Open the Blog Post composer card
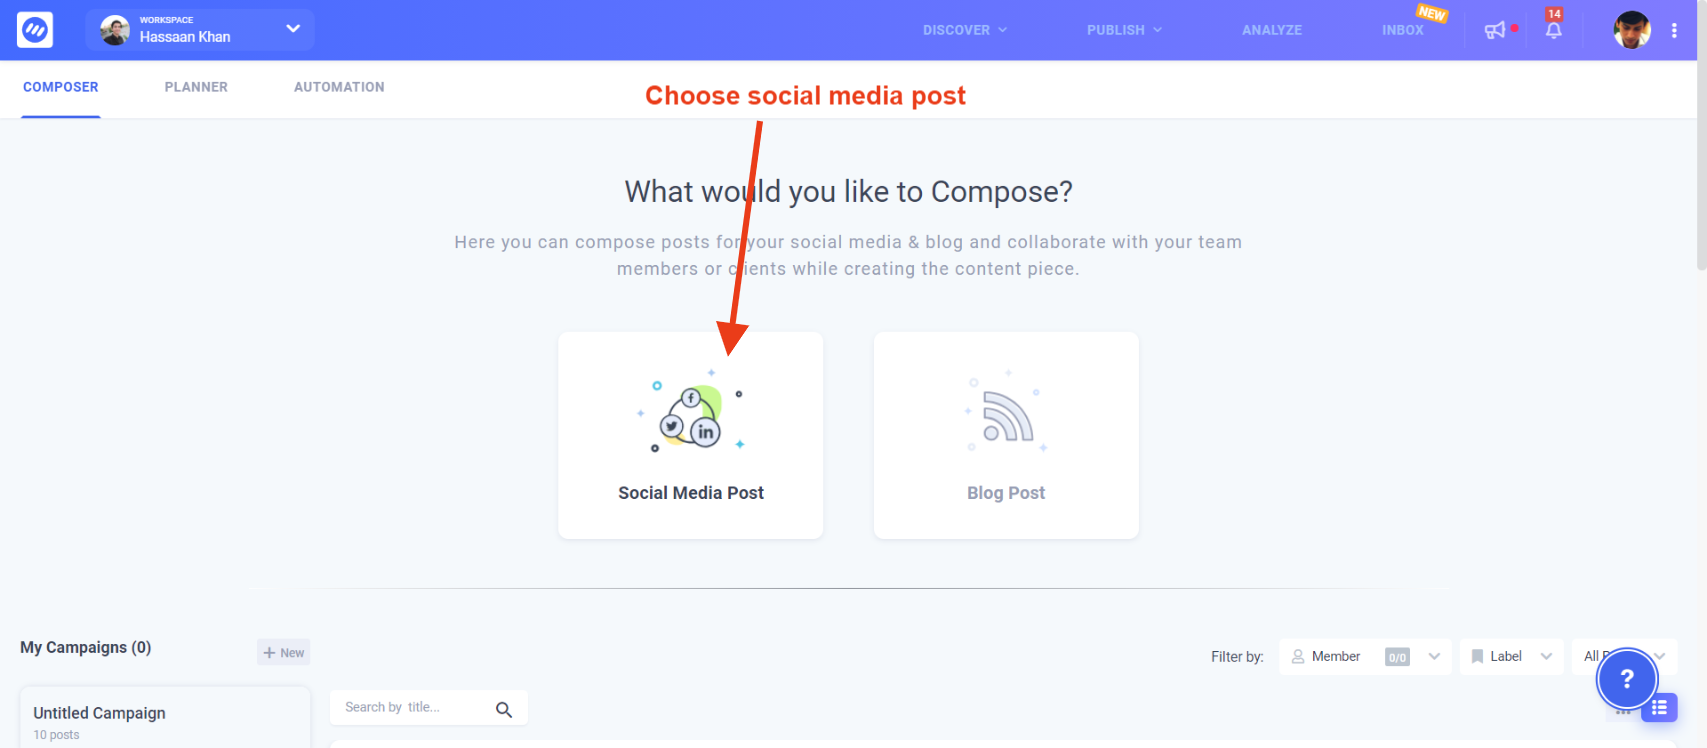This screenshot has width=1707, height=748. pyautogui.click(x=1005, y=435)
